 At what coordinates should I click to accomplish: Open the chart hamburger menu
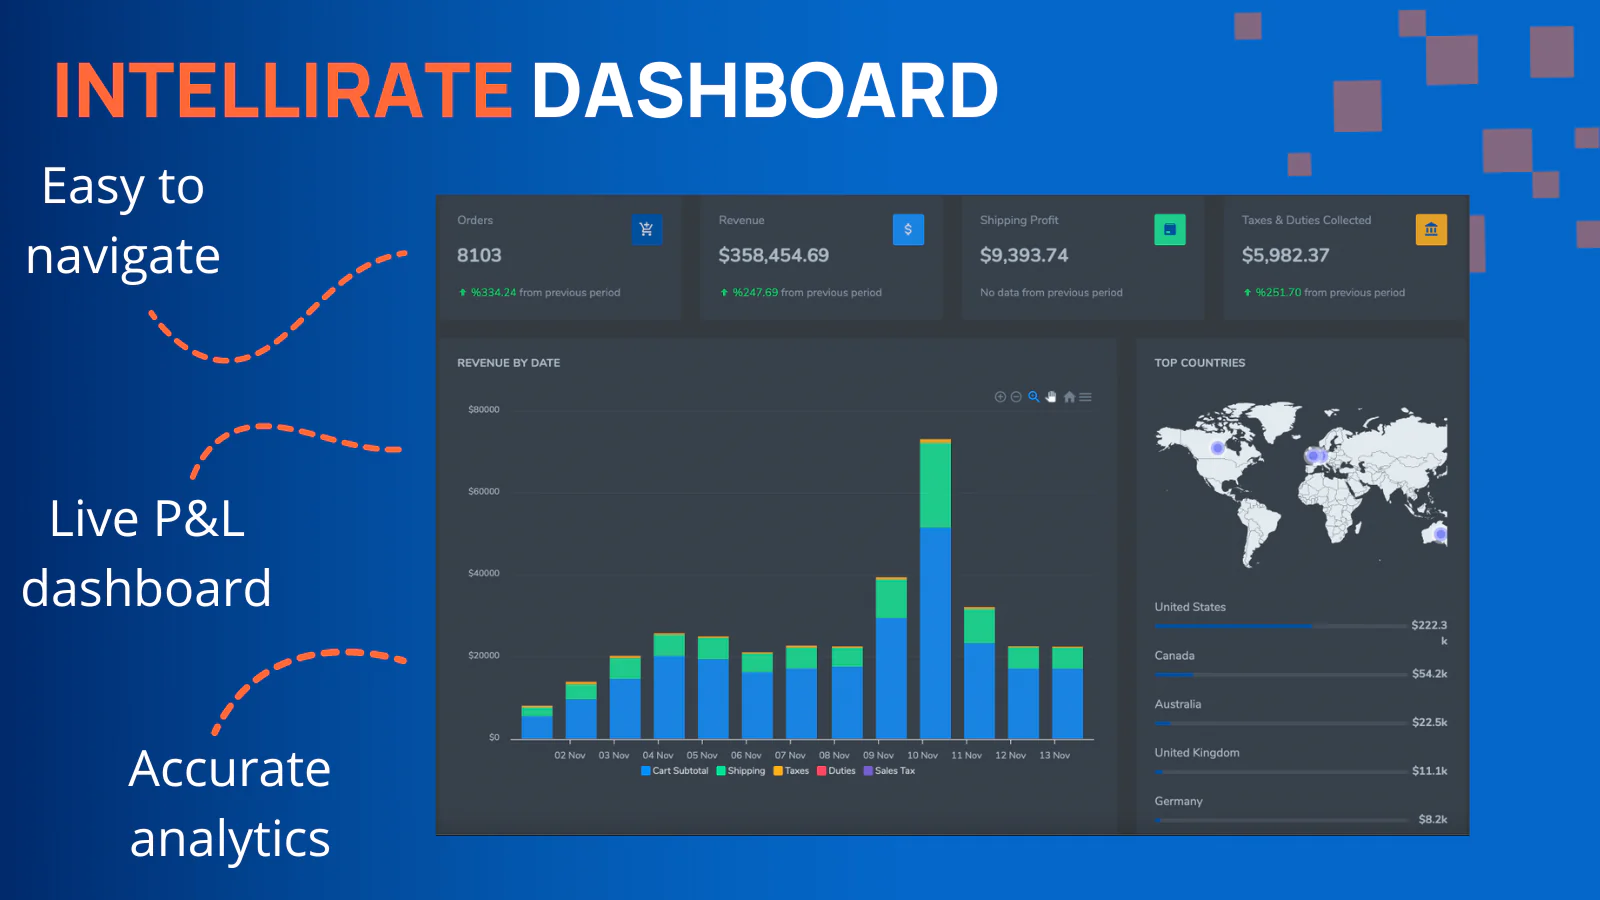point(1085,397)
